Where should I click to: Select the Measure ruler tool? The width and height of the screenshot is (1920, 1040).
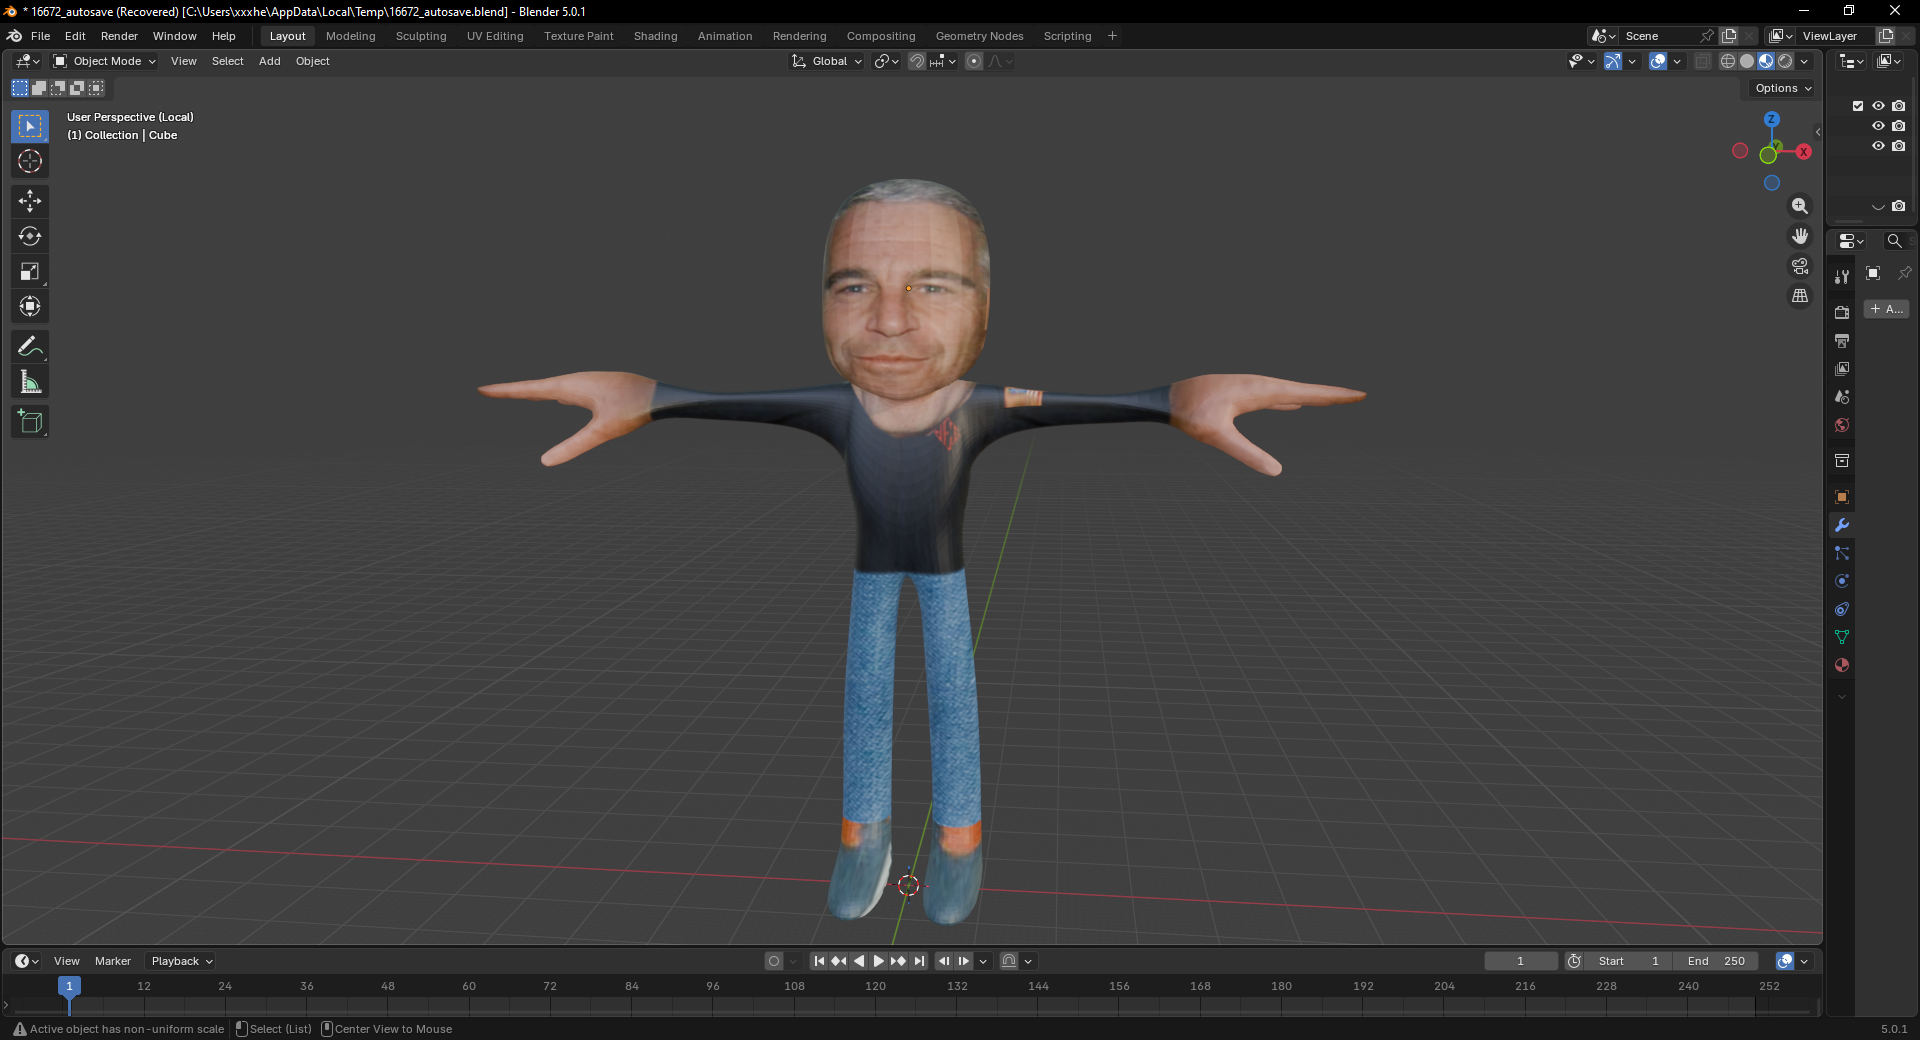pos(30,382)
